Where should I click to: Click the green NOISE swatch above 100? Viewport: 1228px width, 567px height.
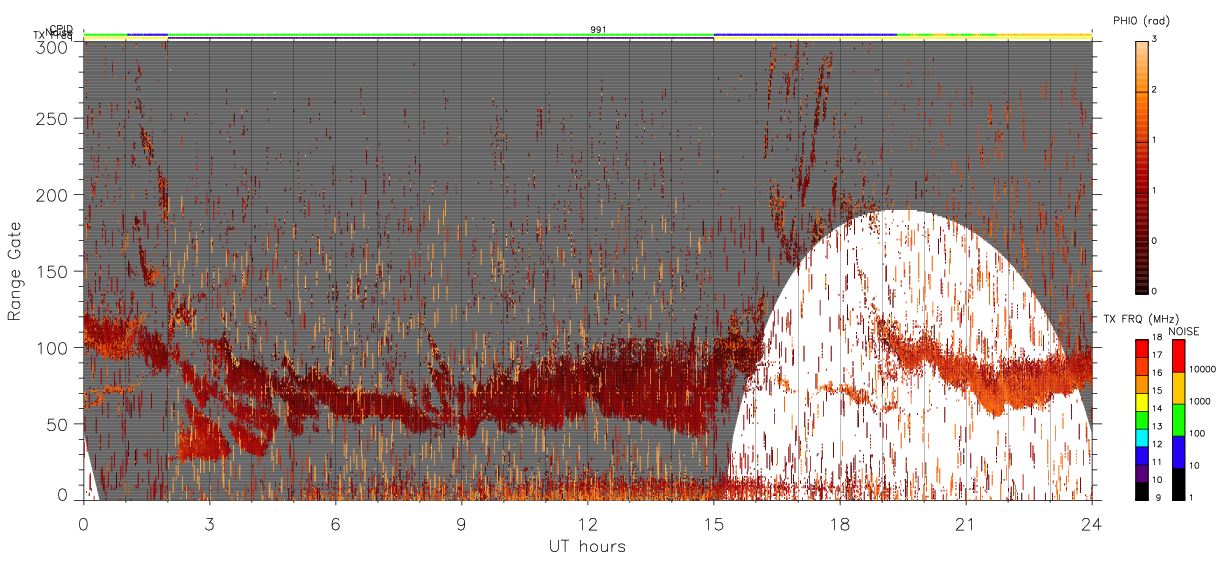point(1178,420)
